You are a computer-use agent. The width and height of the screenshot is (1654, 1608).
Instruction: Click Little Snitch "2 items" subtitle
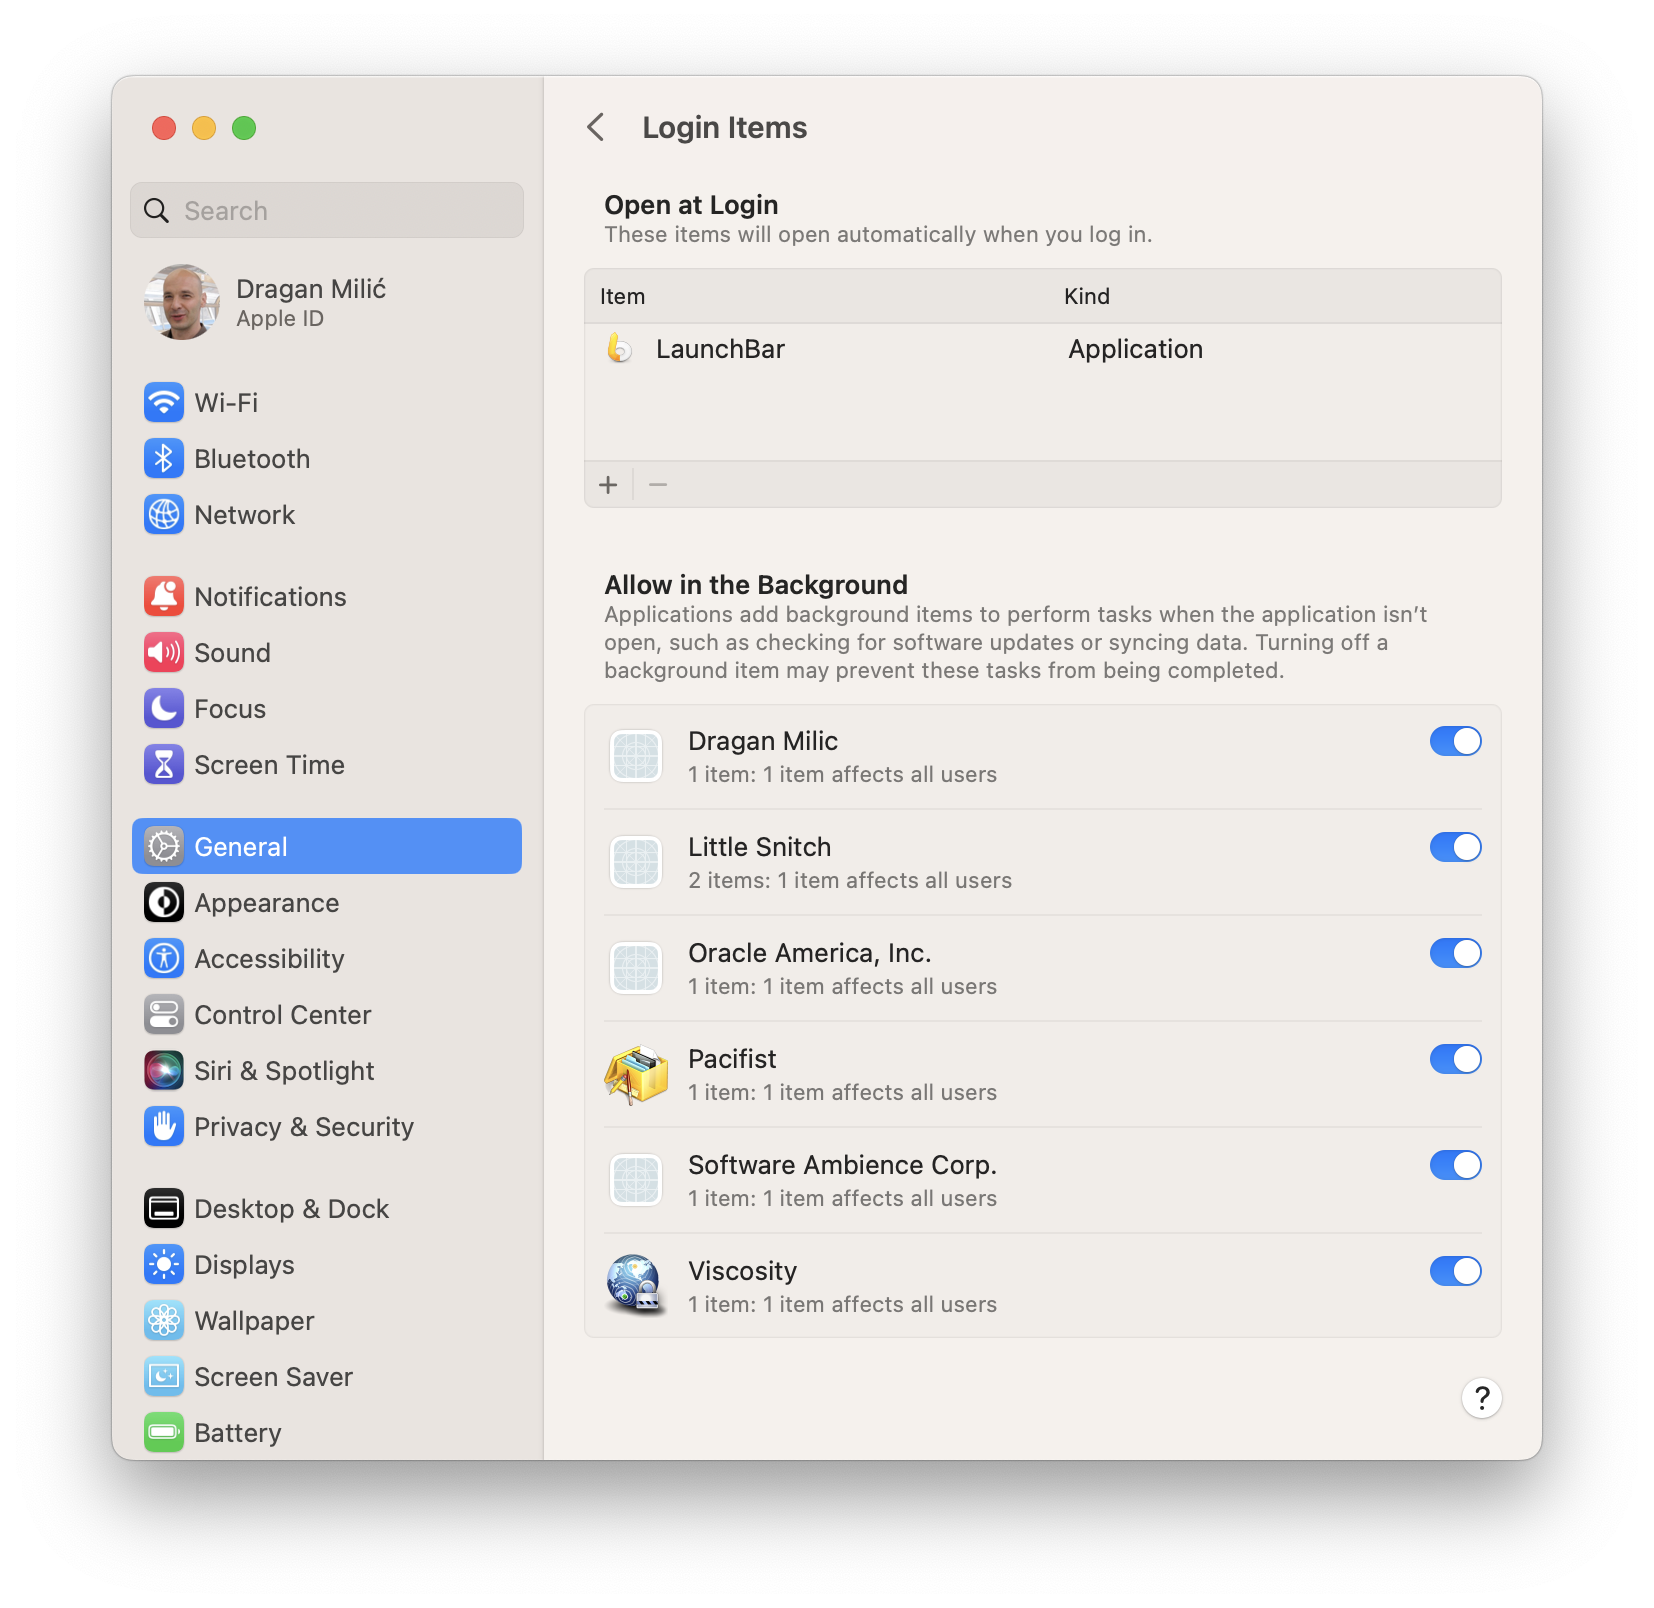pyautogui.click(x=850, y=880)
